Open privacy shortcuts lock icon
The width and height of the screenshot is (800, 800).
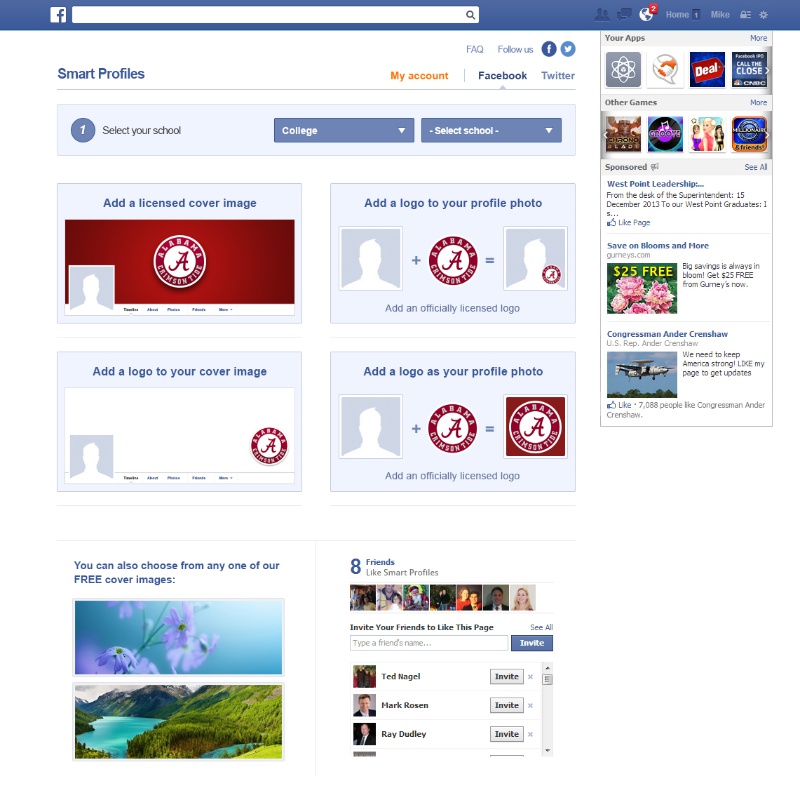744,14
